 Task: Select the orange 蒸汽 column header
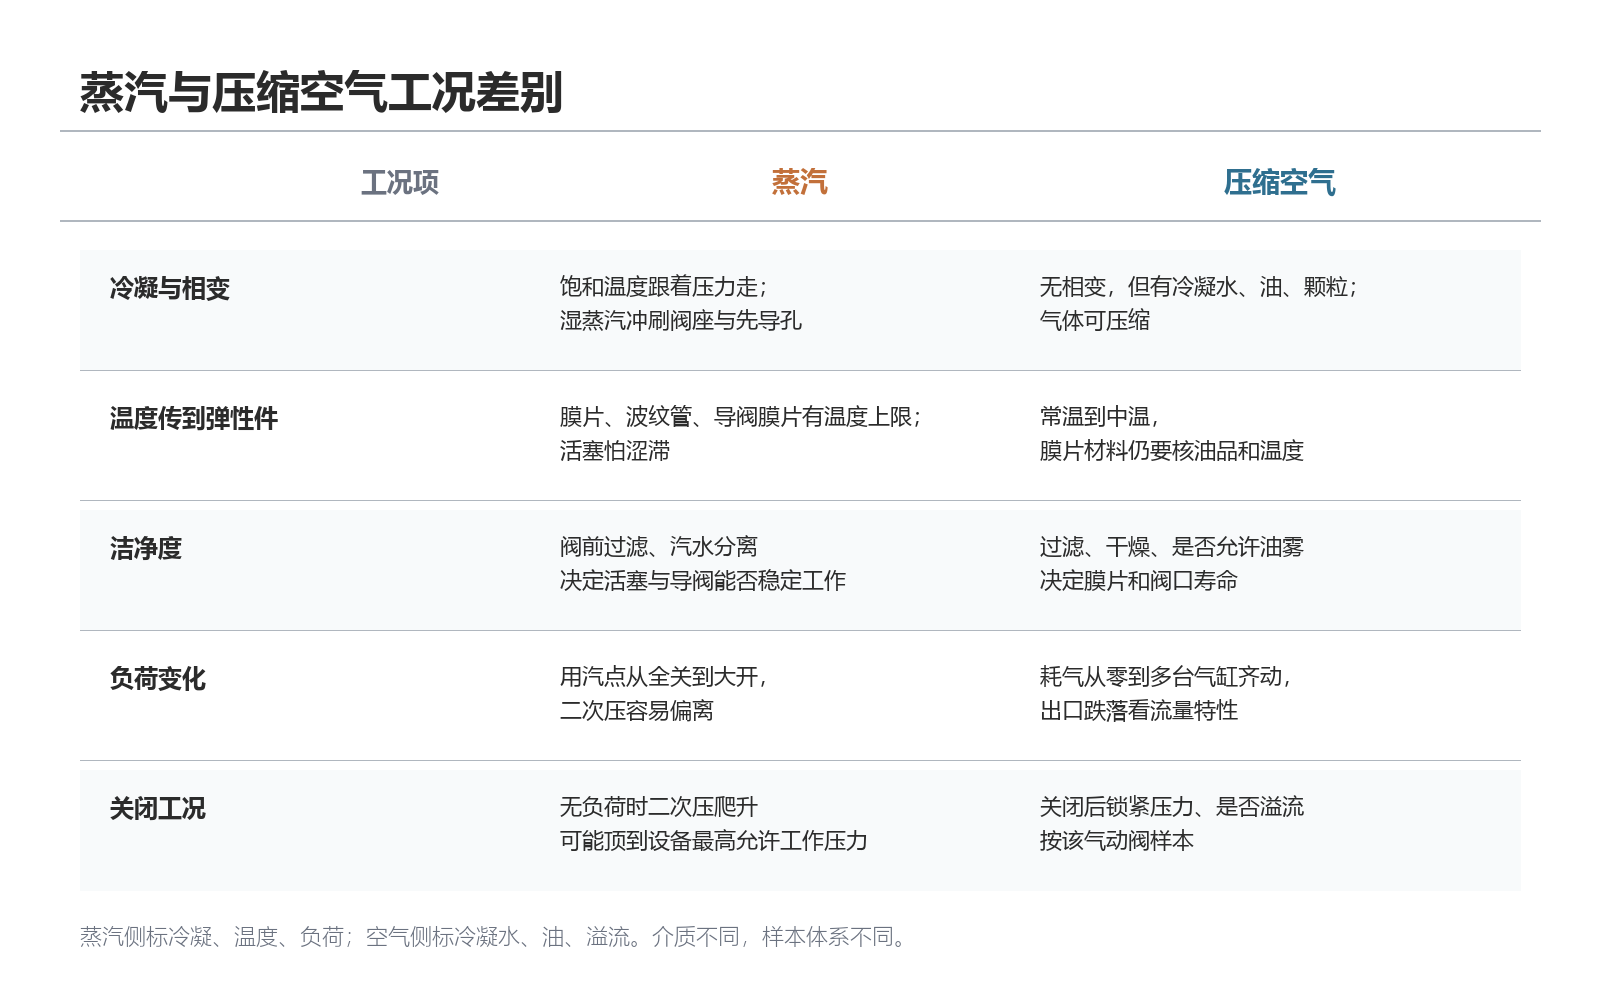point(800,182)
